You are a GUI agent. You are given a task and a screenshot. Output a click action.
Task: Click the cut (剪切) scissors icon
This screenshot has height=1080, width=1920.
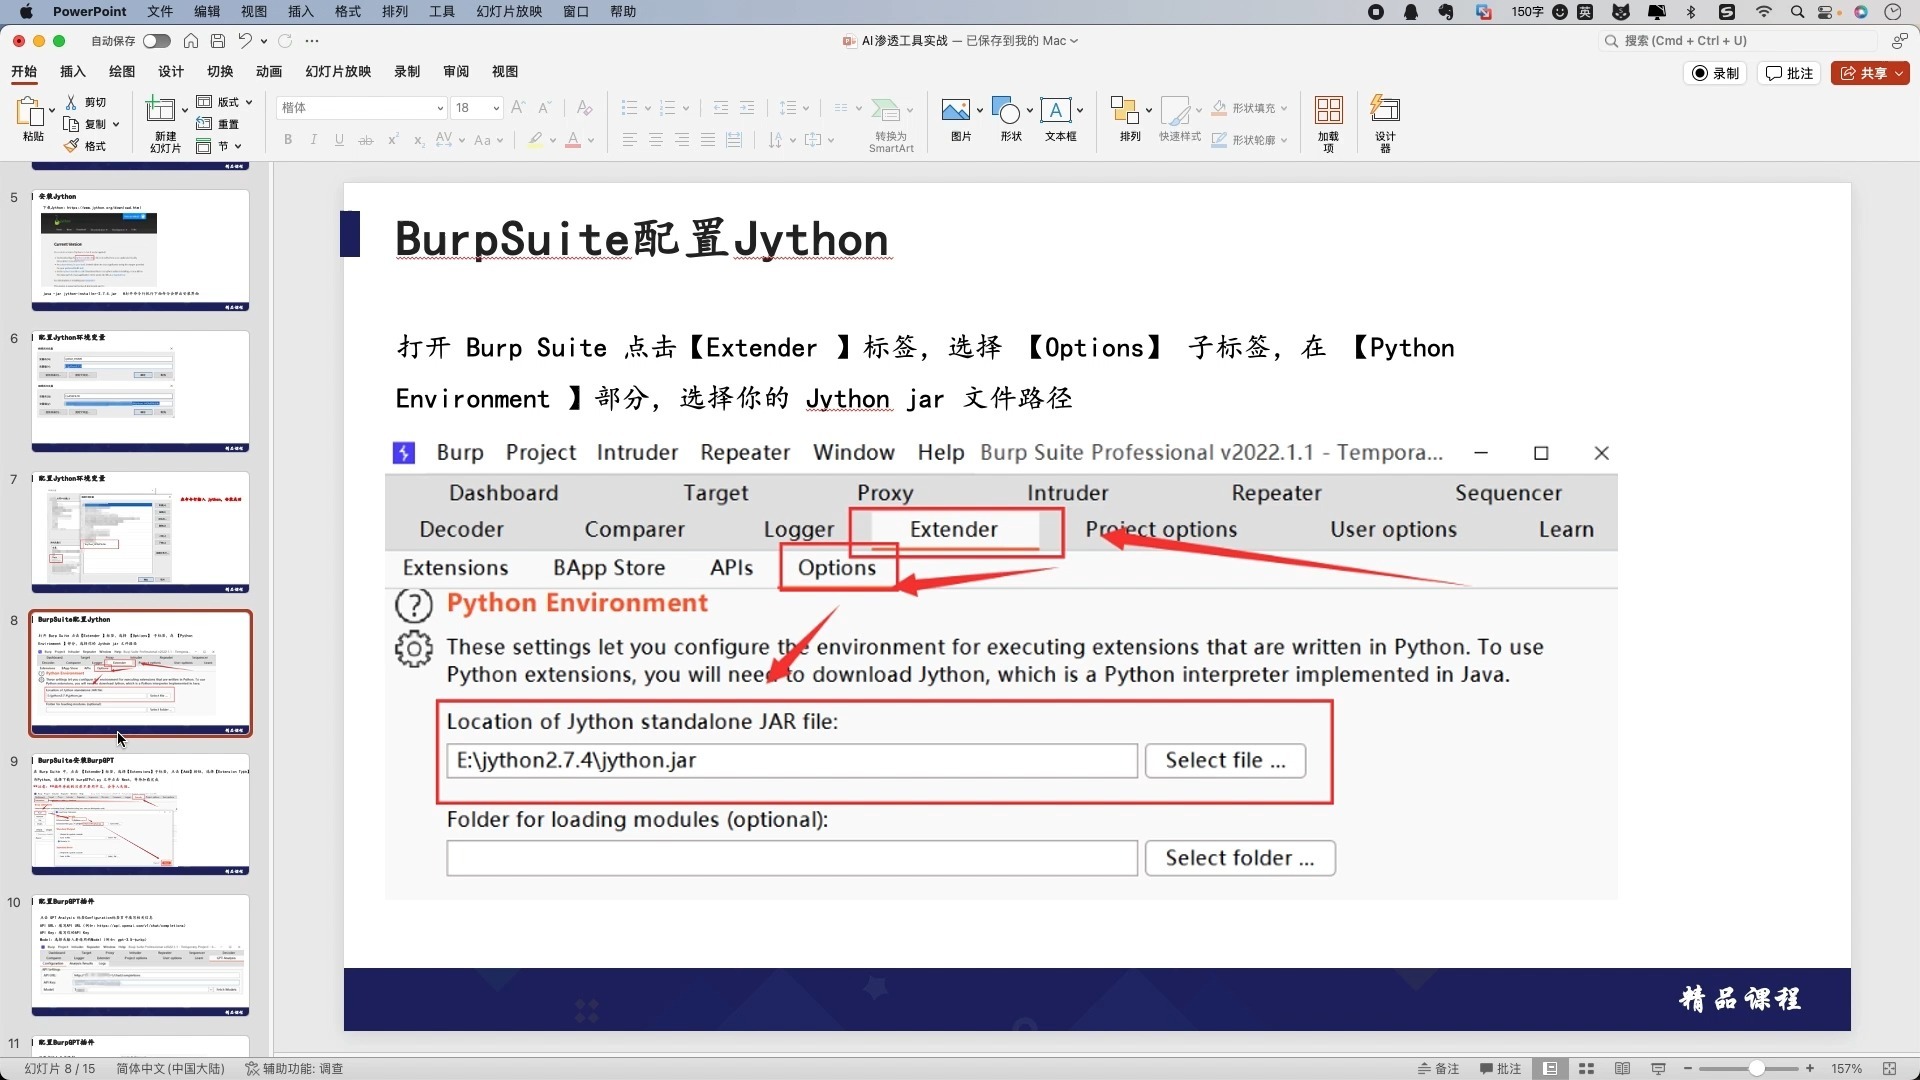click(x=72, y=102)
